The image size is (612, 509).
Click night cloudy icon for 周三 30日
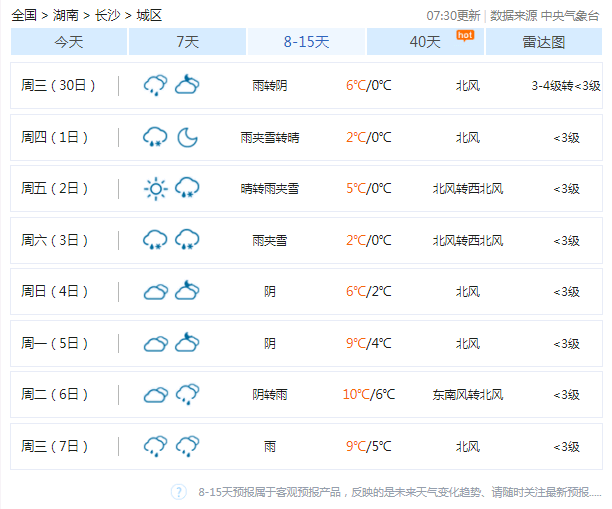[x=187, y=84]
